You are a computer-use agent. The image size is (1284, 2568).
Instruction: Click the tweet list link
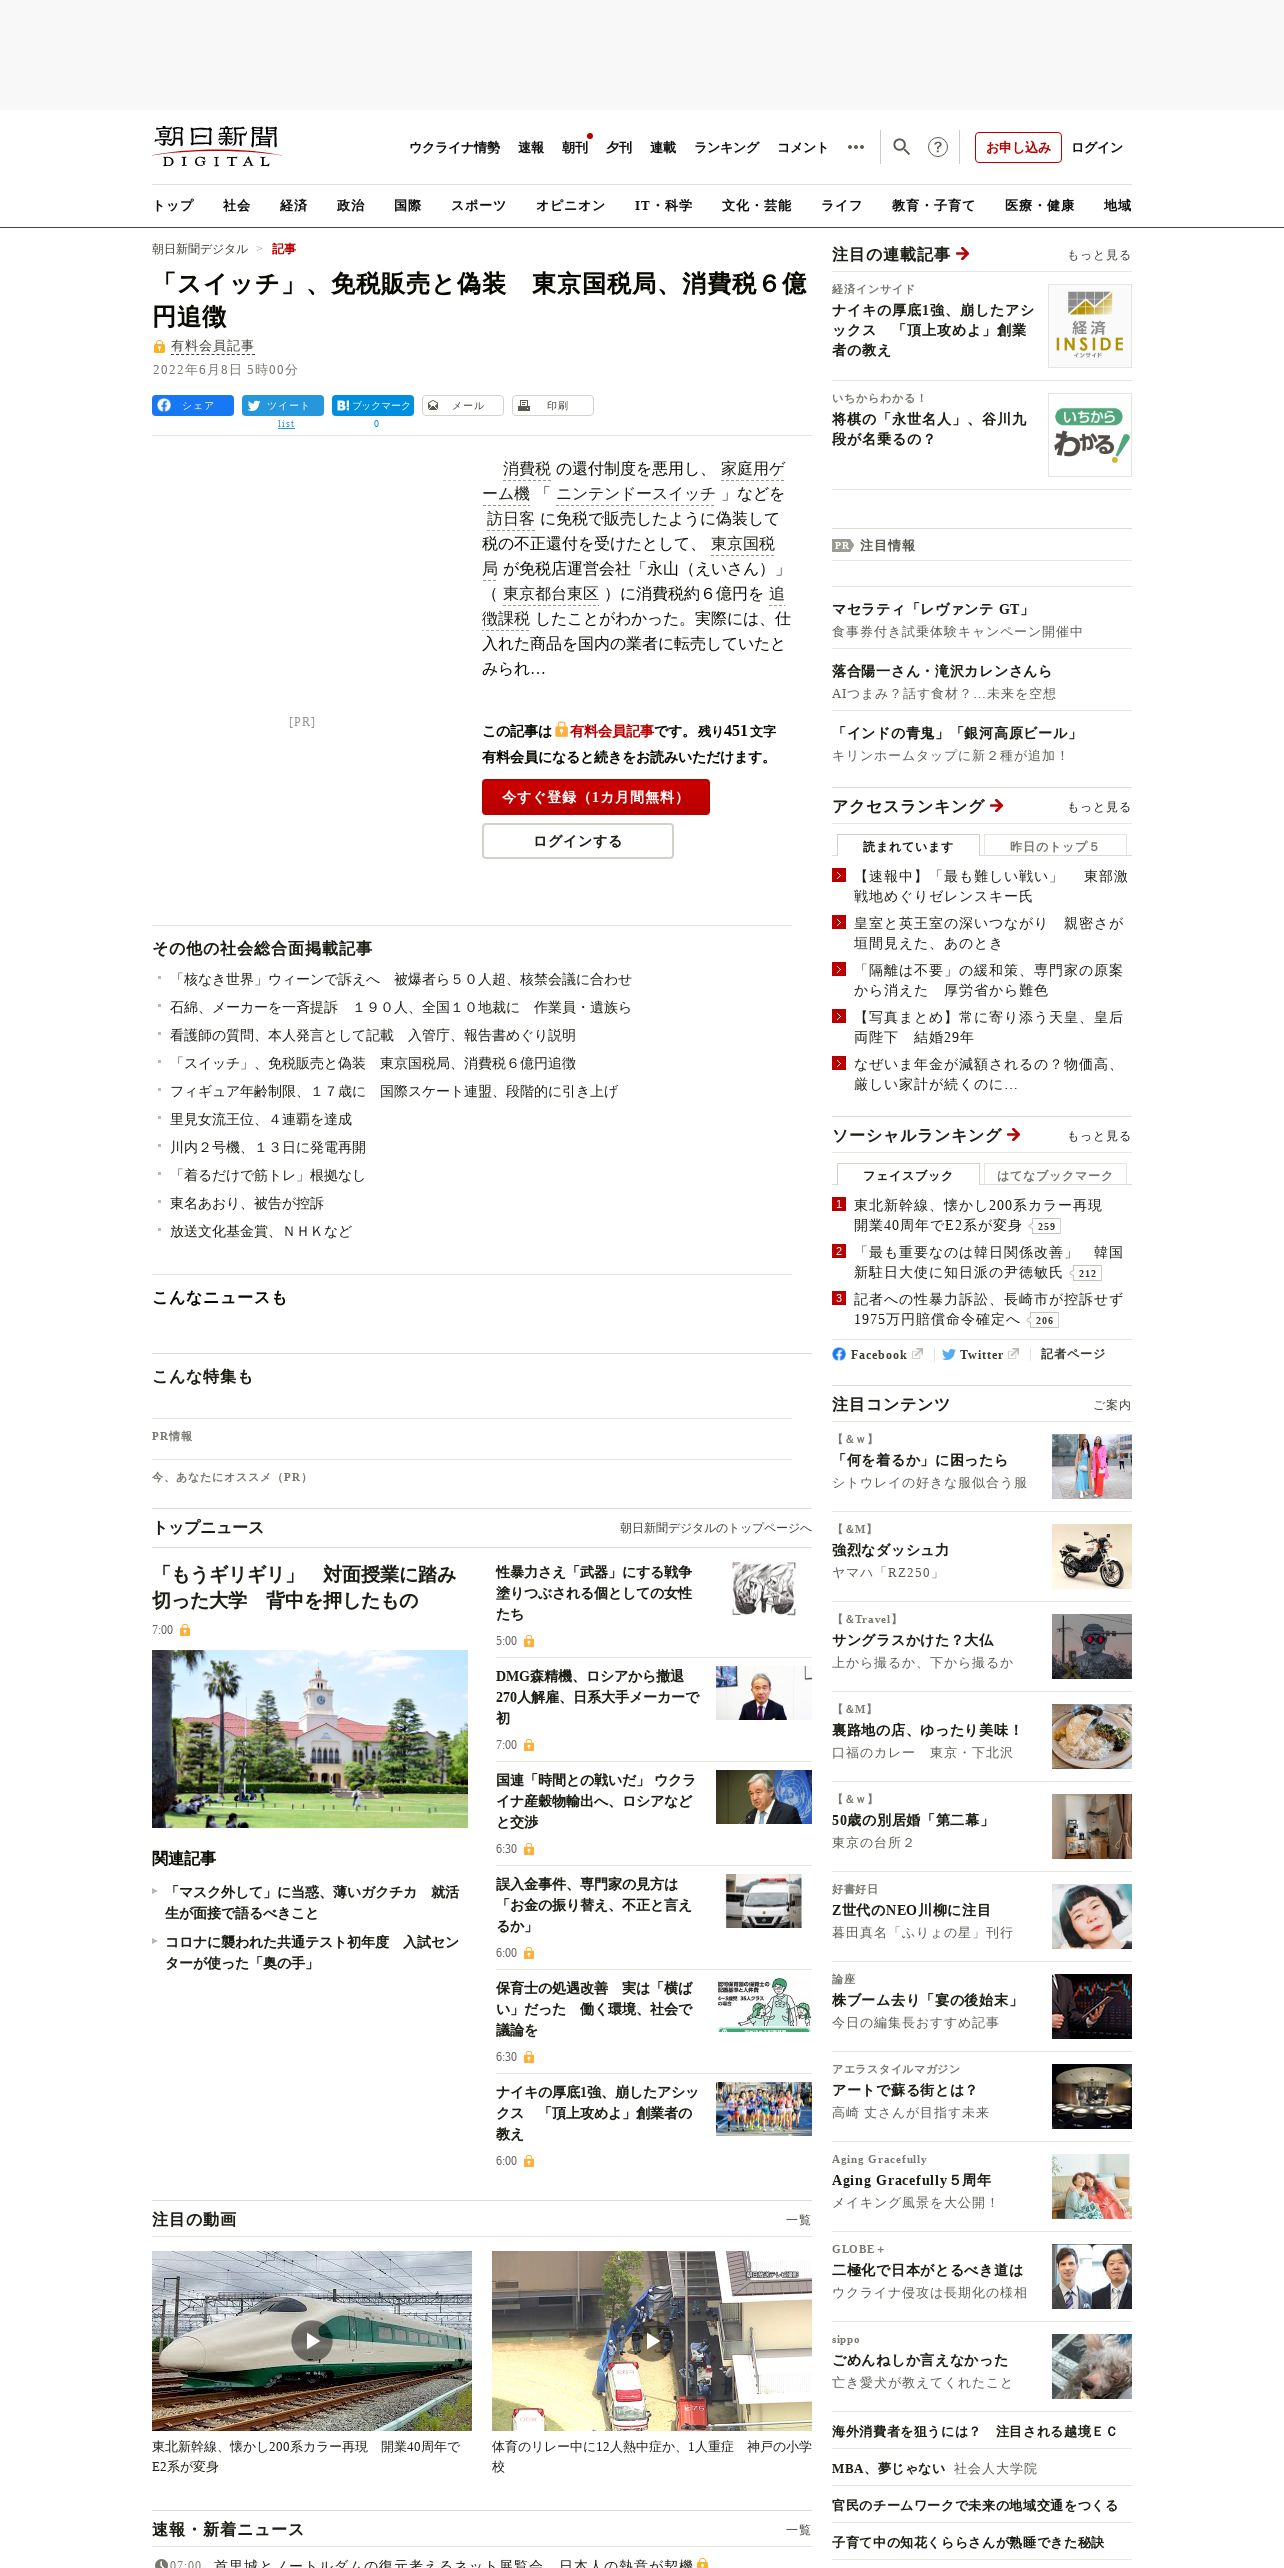286,424
